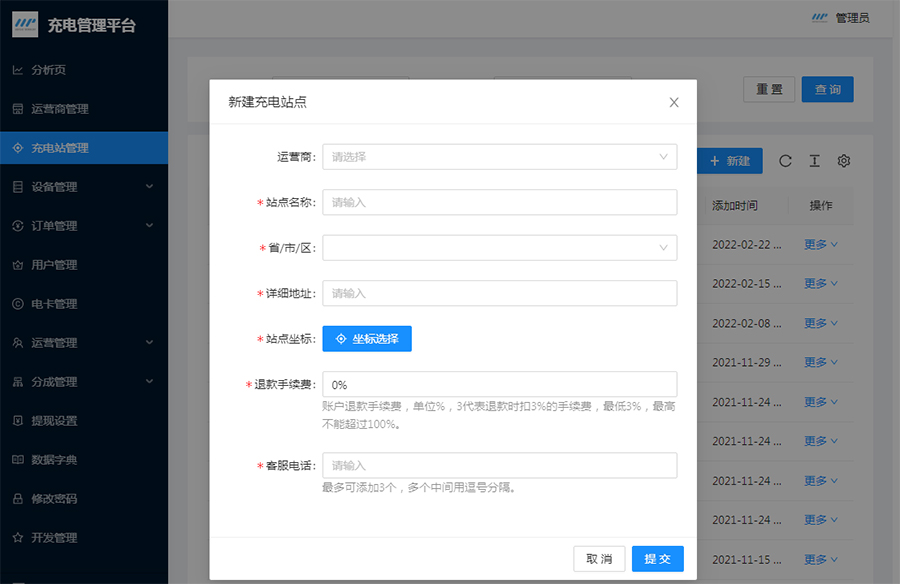Open the table settings gear icon
900x584 pixels.
point(843,161)
